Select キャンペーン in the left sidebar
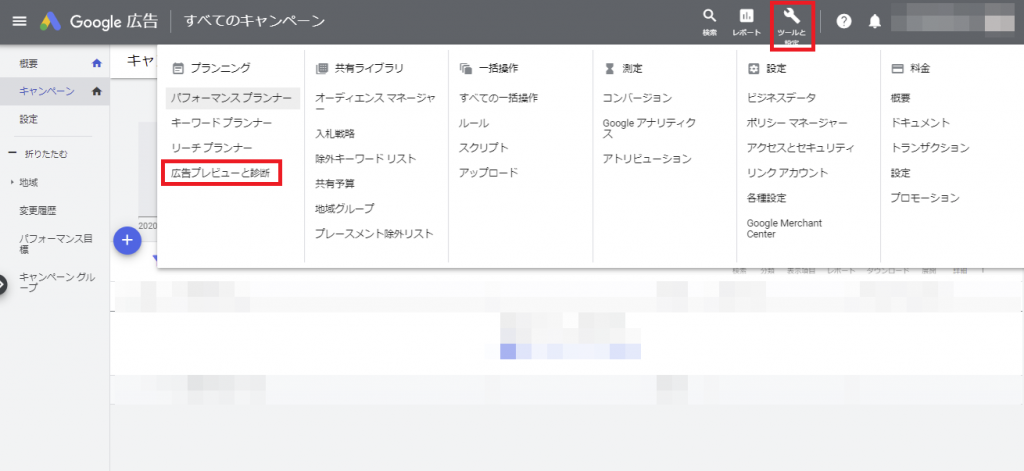1024x471 pixels. click(x=46, y=91)
